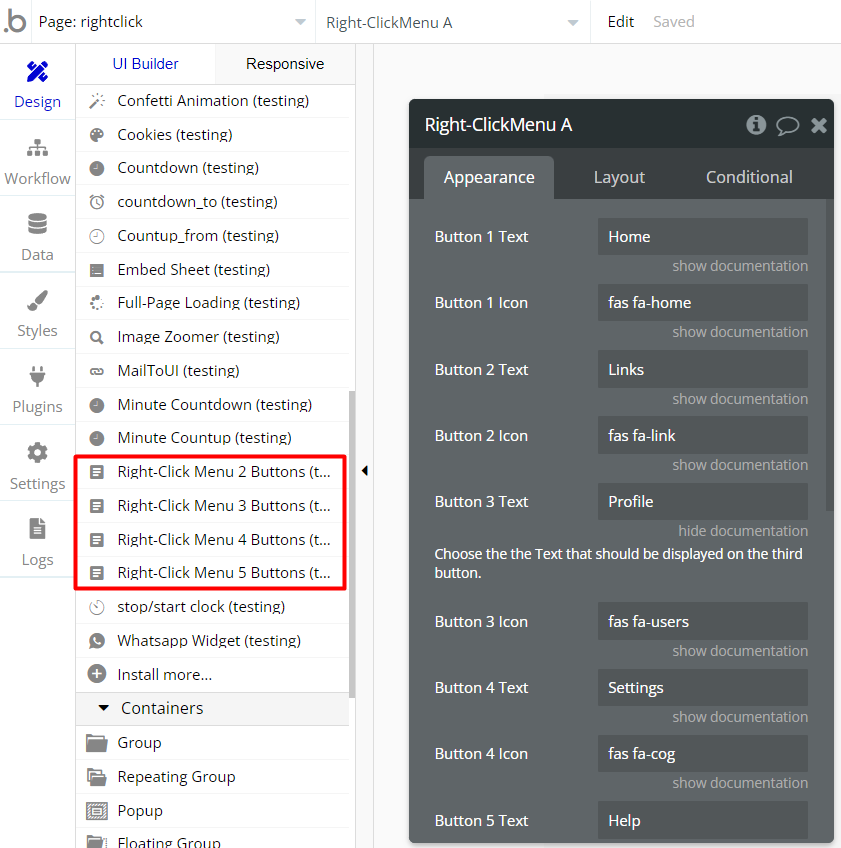This screenshot has height=848, width=841.
Task: Open the Logs section
Action: (x=37, y=542)
